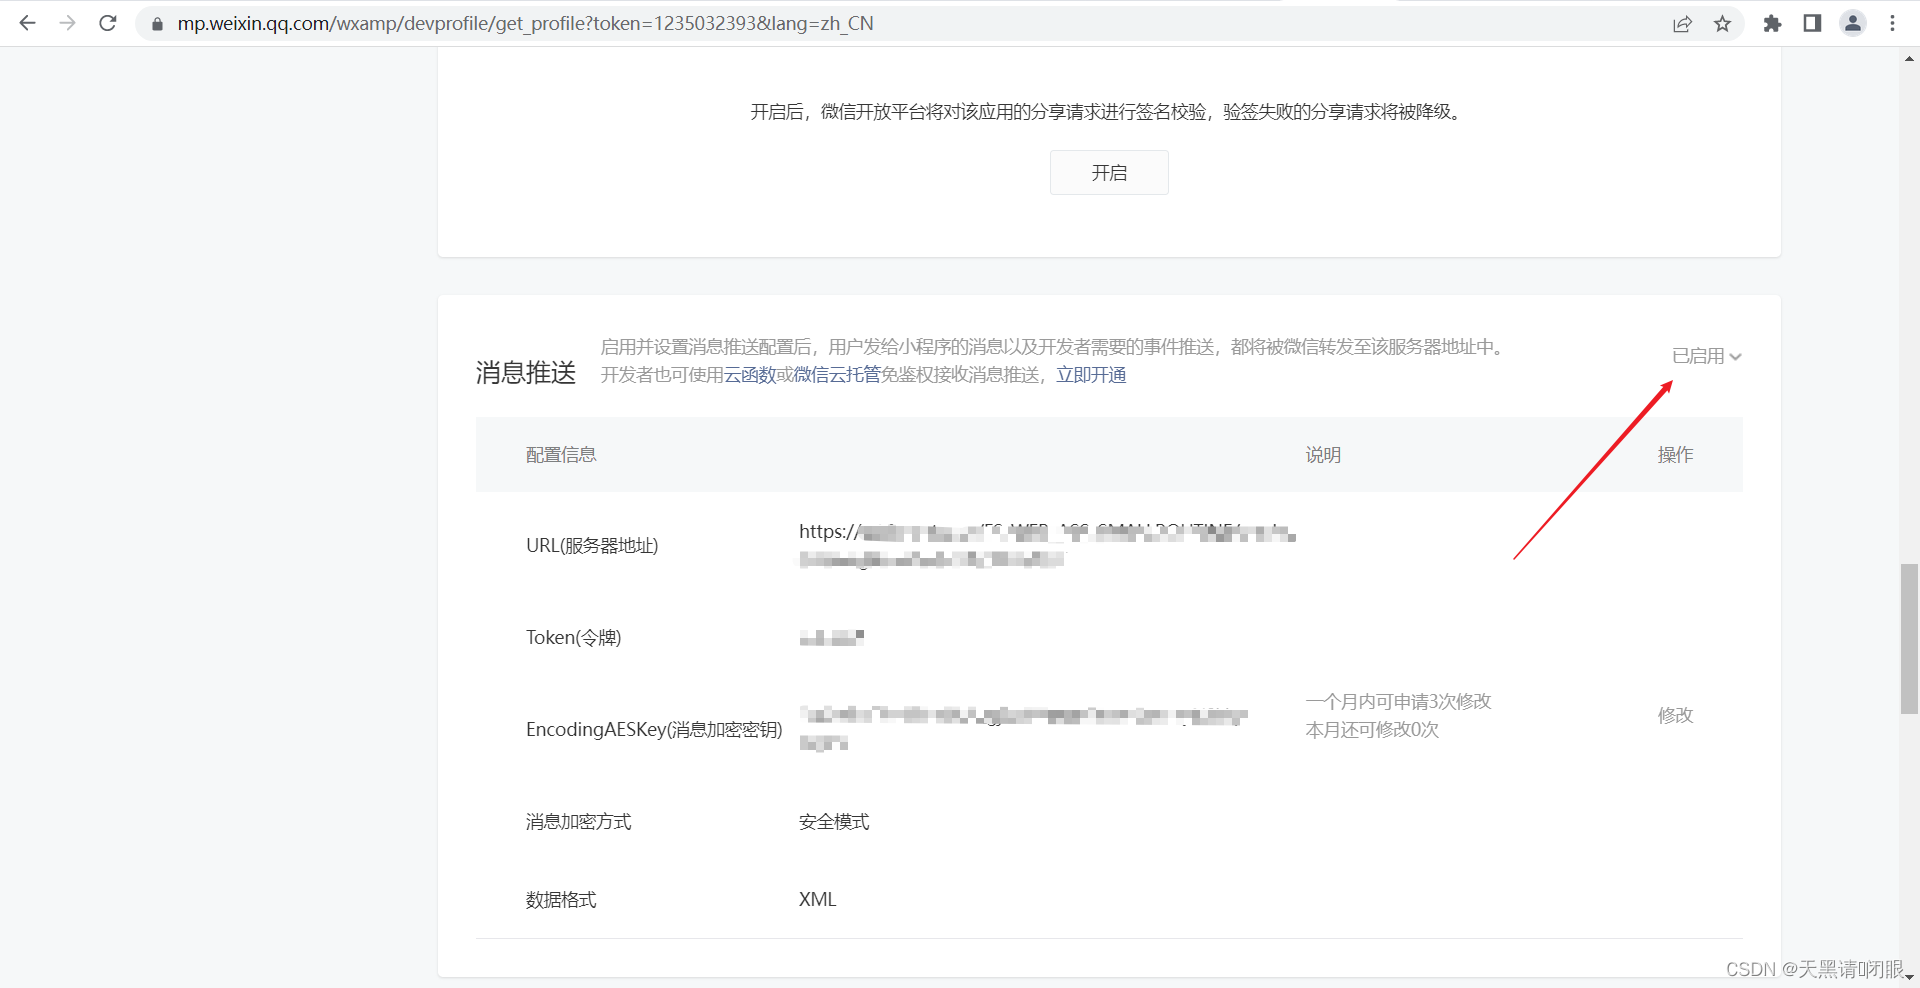Reload the current page
Viewport: 1920px width, 988px height.
click(x=107, y=23)
